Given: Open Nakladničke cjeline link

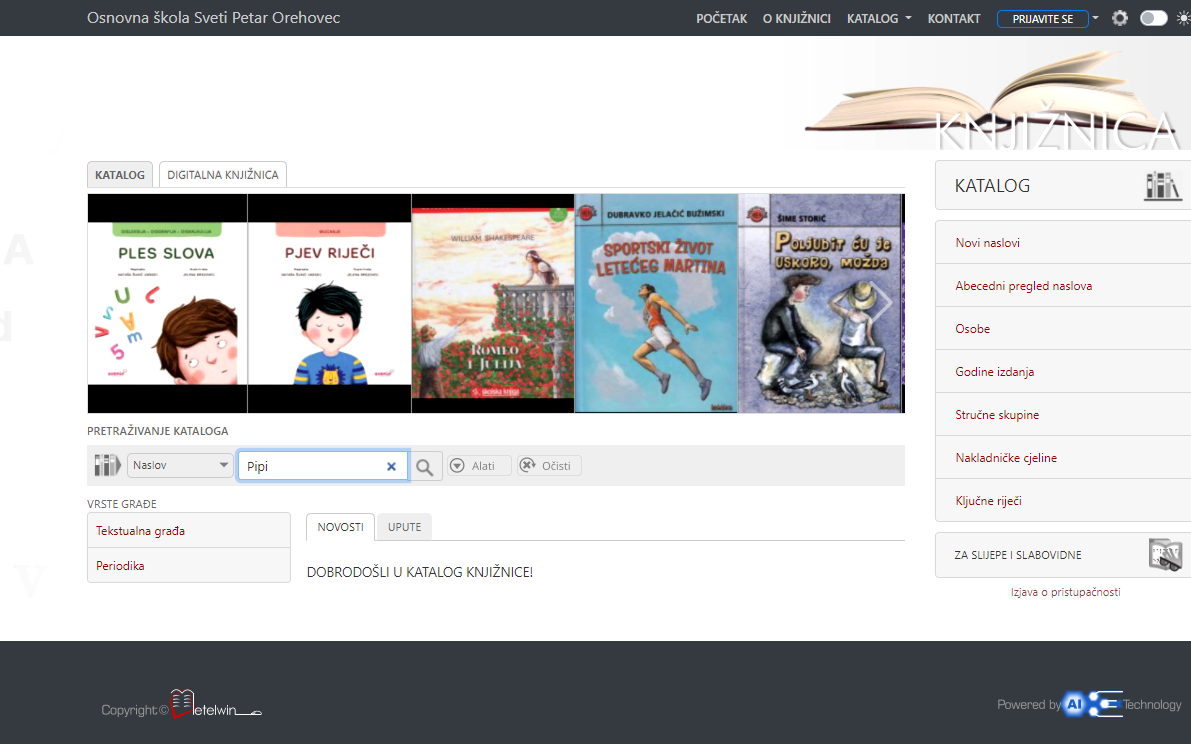Looking at the screenshot, I should [1006, 458].
